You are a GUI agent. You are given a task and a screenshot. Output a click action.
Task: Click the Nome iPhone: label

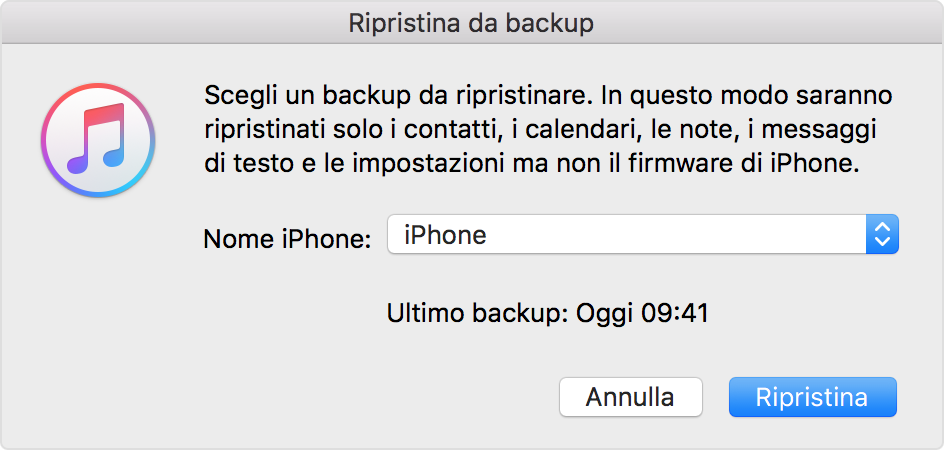[x=288, y=239]
